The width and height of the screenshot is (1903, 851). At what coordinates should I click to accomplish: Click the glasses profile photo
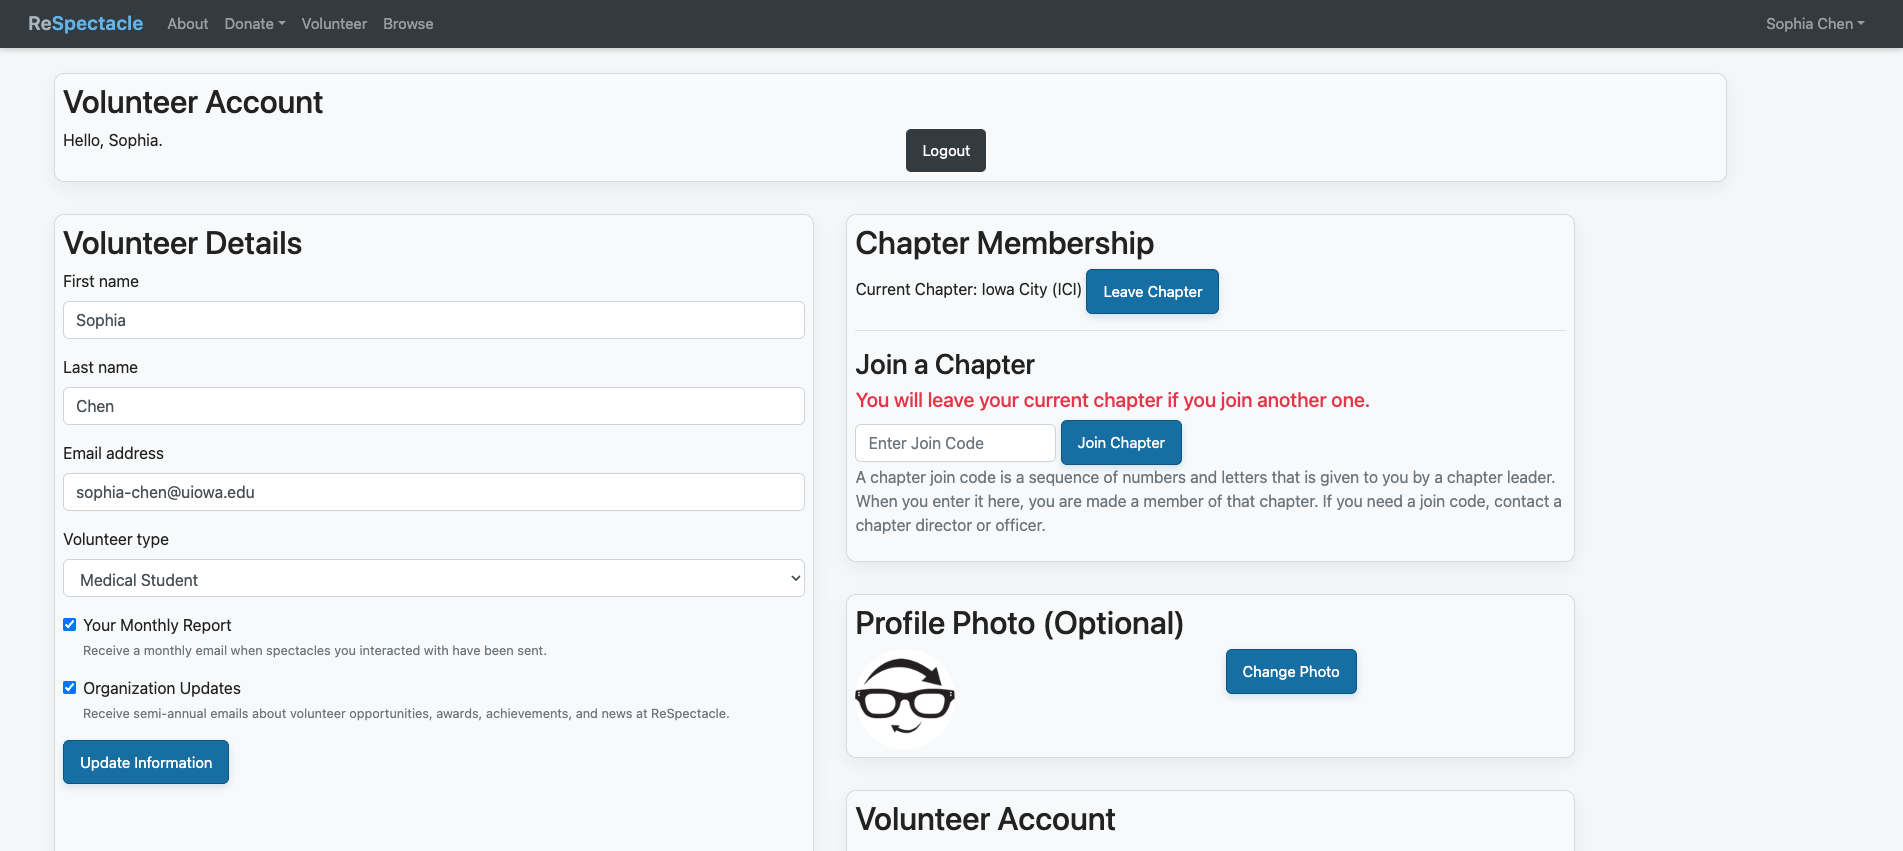click(905, 699)
